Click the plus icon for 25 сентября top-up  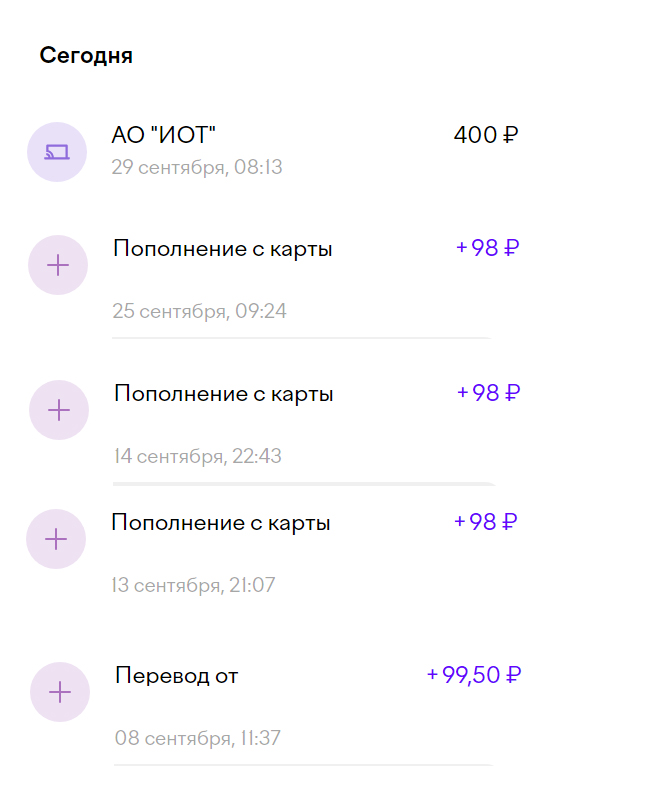click(x=59, y=265)
